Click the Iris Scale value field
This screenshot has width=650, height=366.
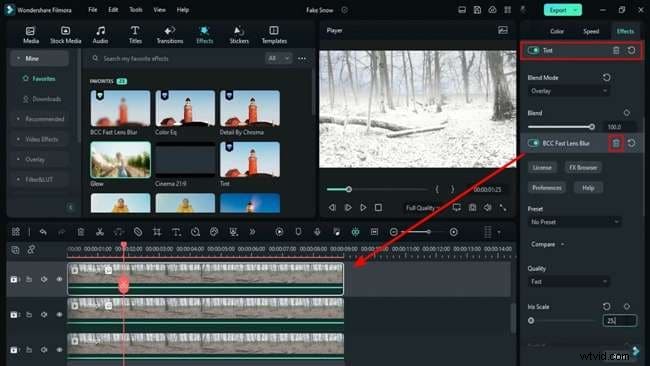click(620, 320)
